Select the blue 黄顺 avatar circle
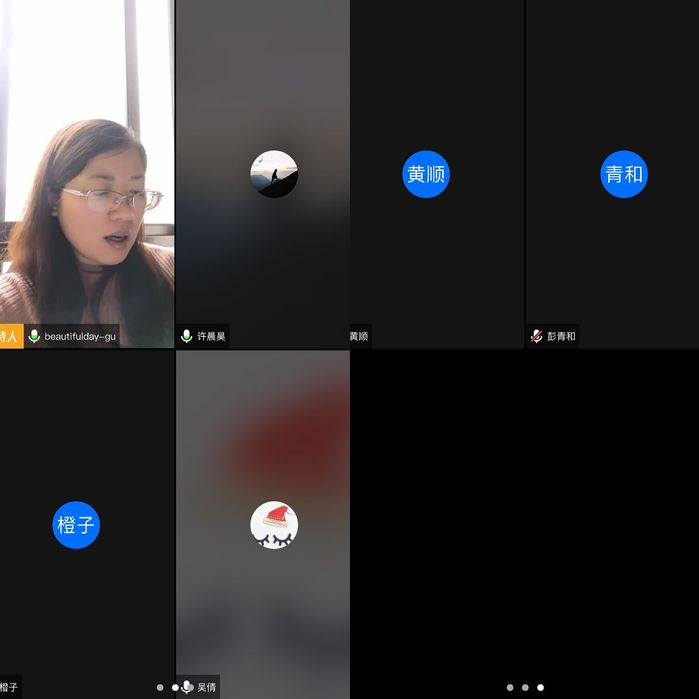 coord(426,174)
